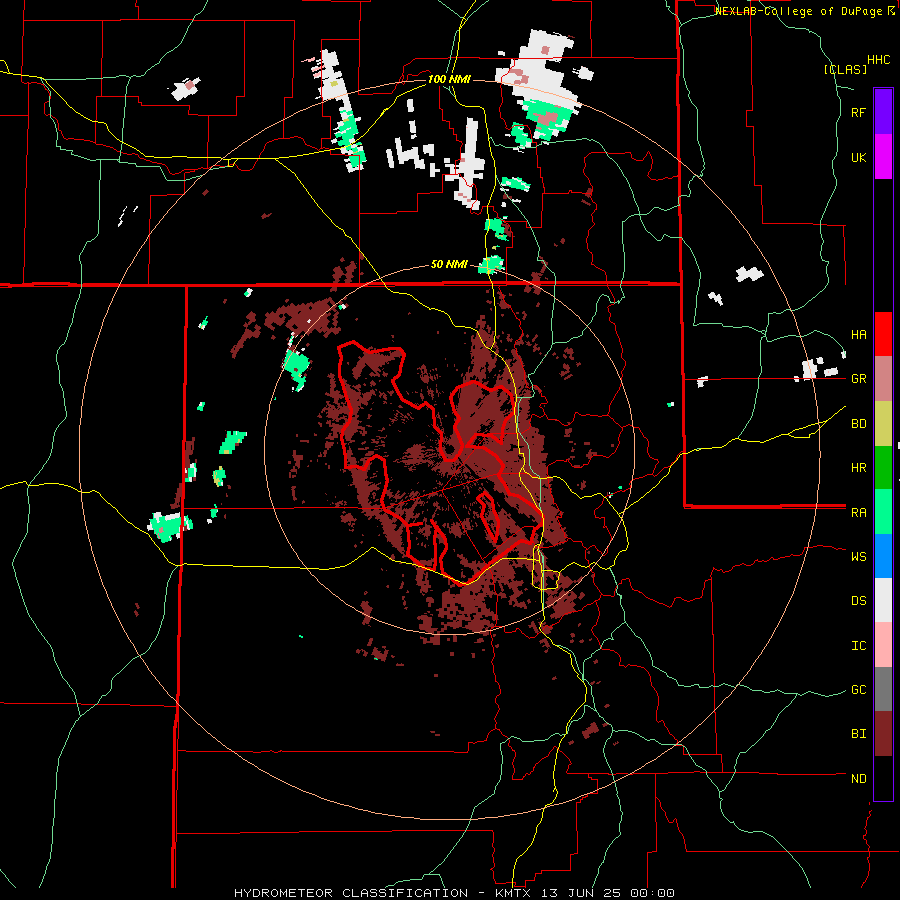Click the "UK" legend label text

(858, 157)
